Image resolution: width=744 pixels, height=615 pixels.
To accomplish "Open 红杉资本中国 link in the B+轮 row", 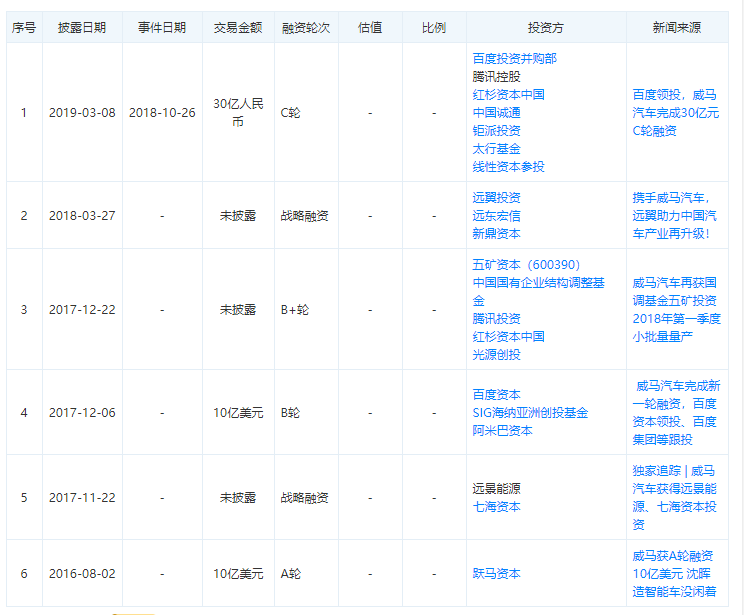I will (508, 336).
